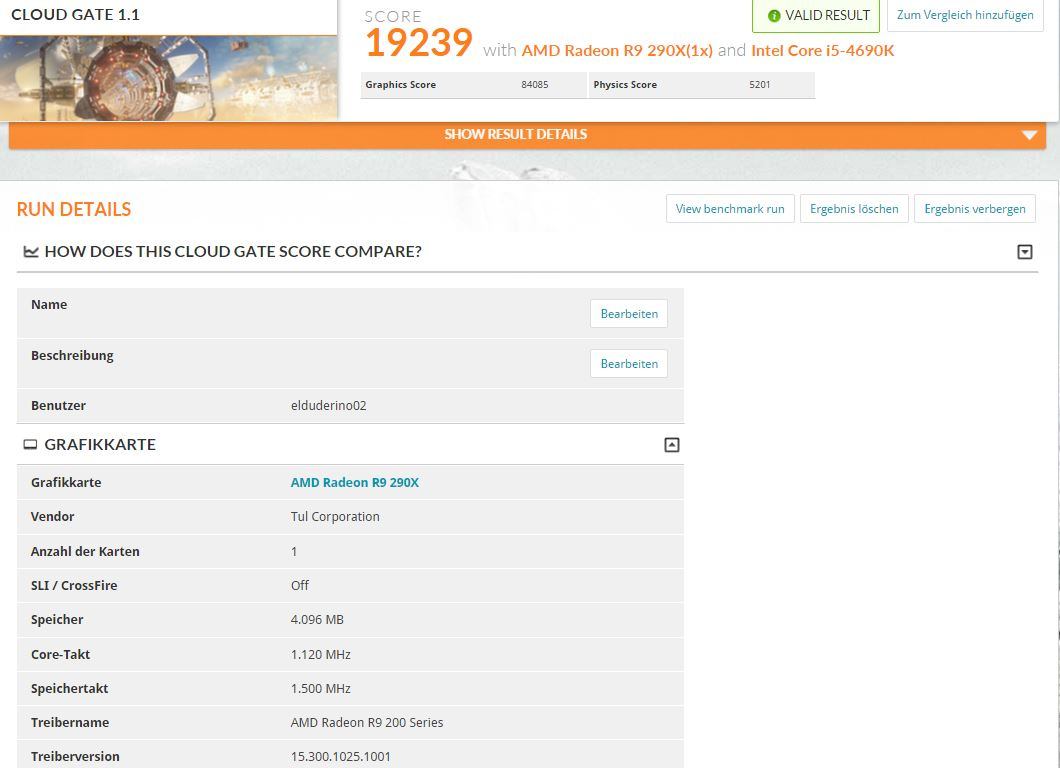This screenshot has width=1060, height=768.
Task: Click the white triangle on orange bar
Action: (x=1029, y=135)
